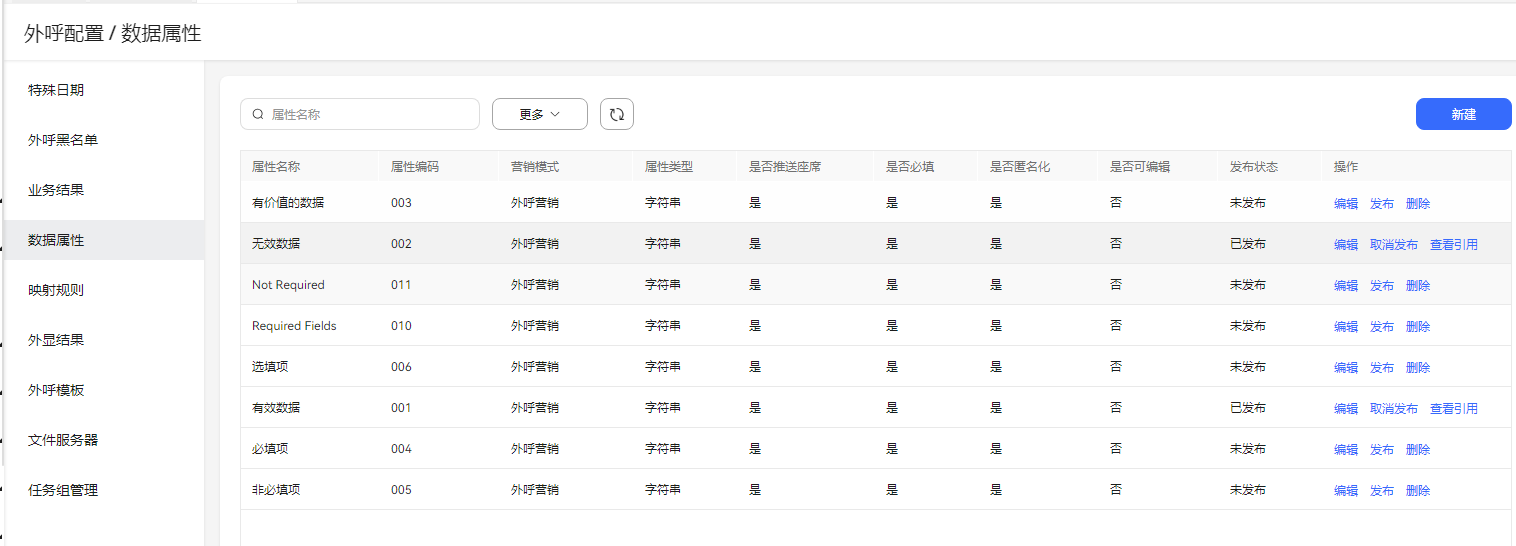
Task: Delete the 选填项 attribute
Action: 1418,367
